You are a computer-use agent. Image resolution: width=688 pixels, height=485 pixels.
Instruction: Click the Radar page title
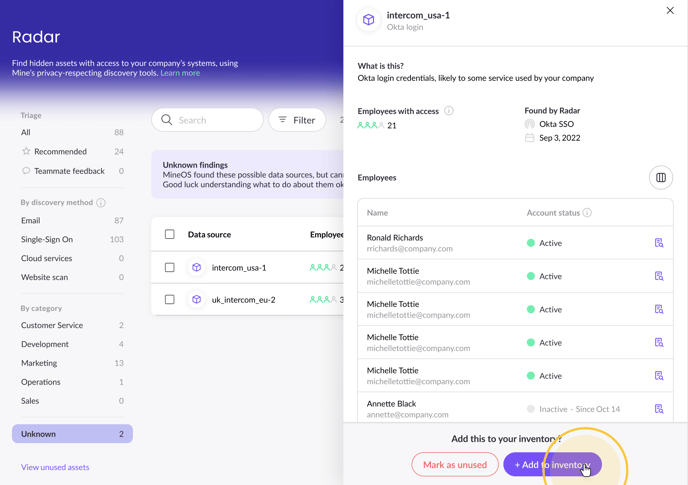(x=36, y=37)
